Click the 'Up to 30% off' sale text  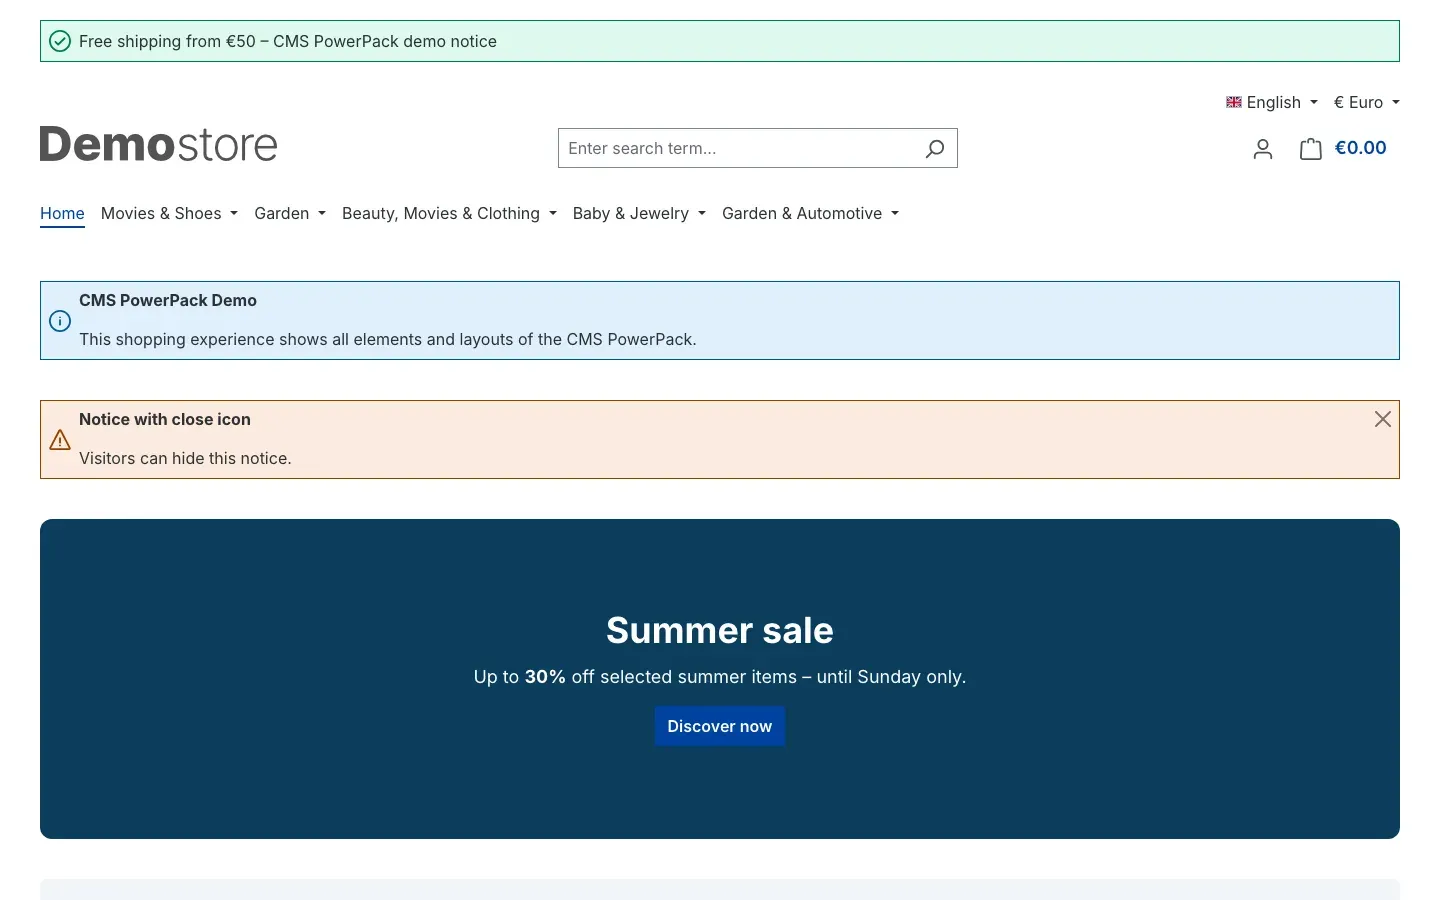point(720,677)
